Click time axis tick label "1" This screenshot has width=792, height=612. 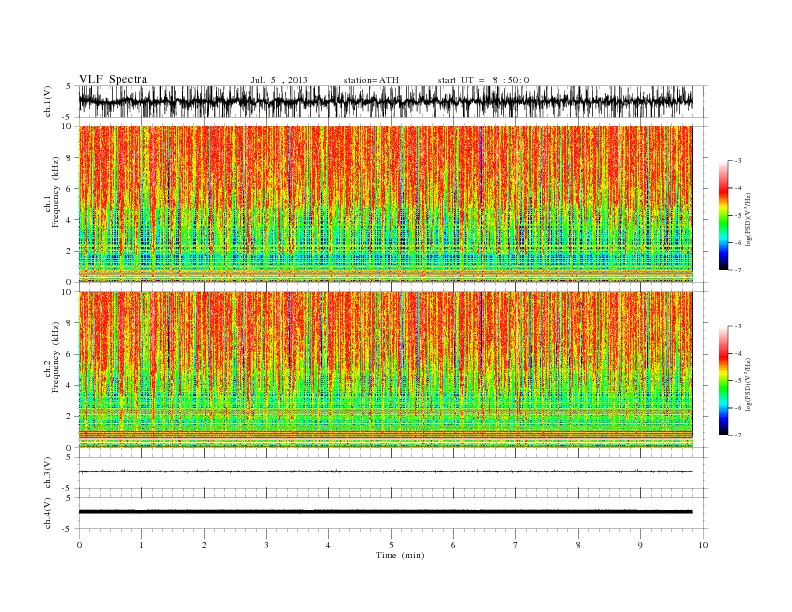point(141,545)
